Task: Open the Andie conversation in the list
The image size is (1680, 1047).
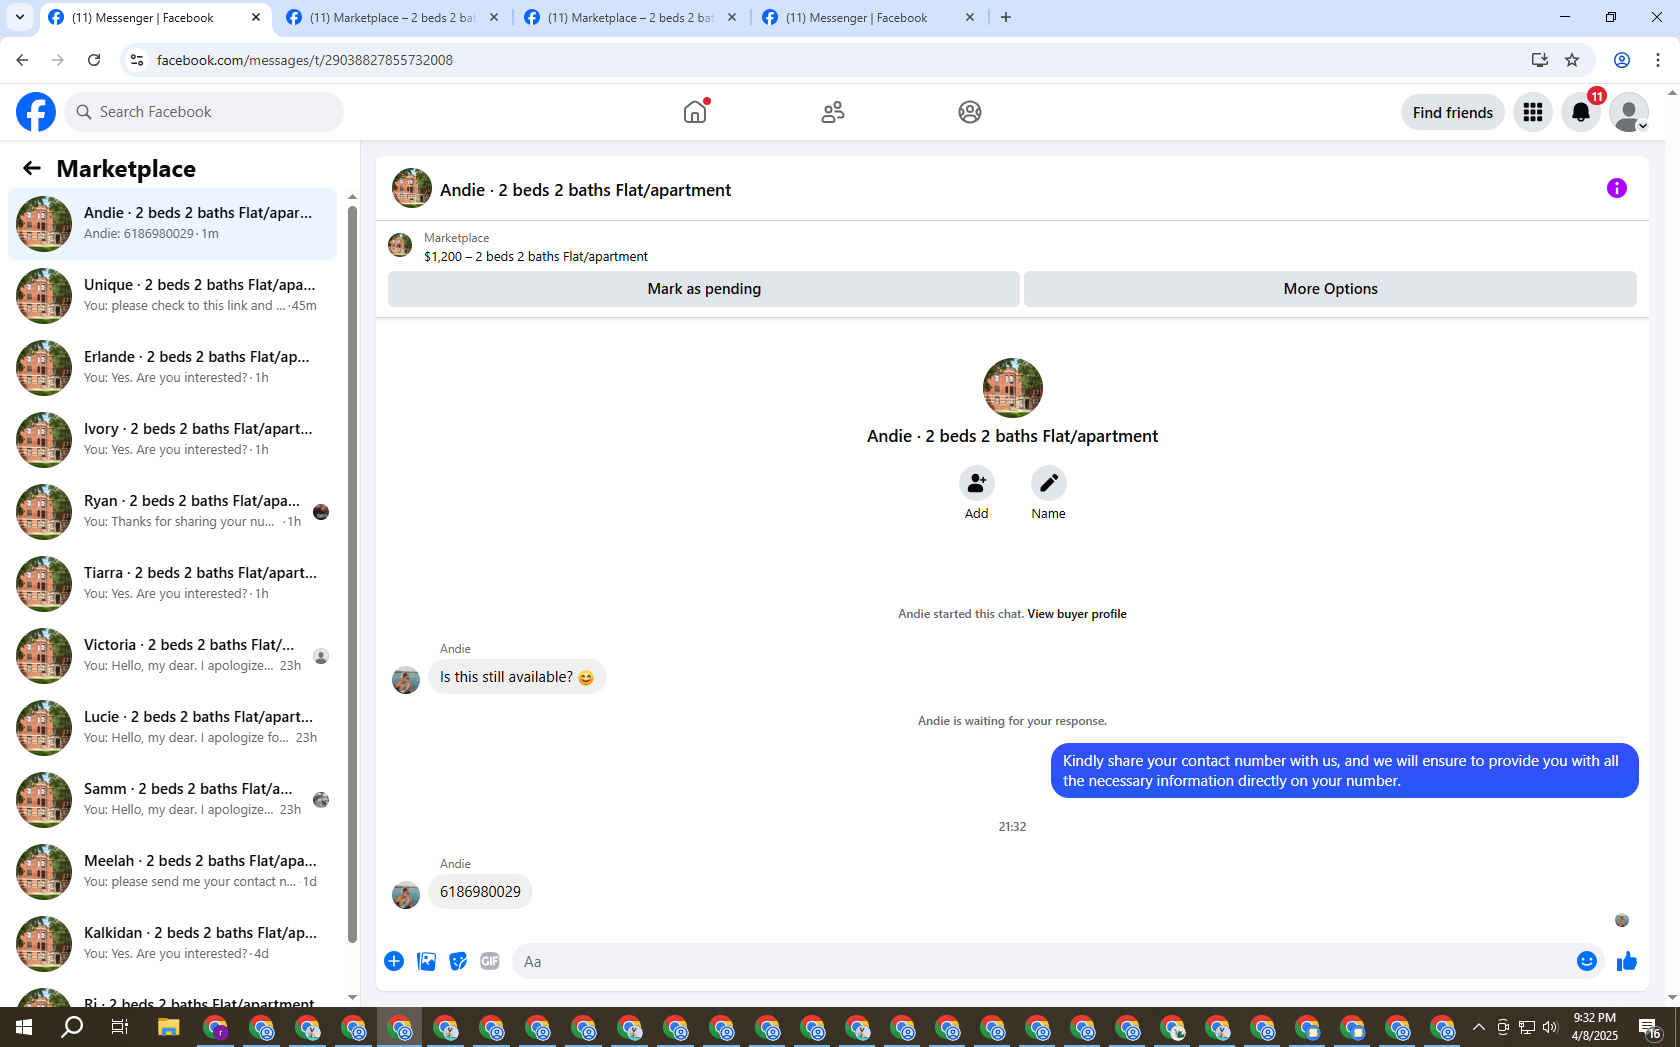Action: (x=172, y=223)
